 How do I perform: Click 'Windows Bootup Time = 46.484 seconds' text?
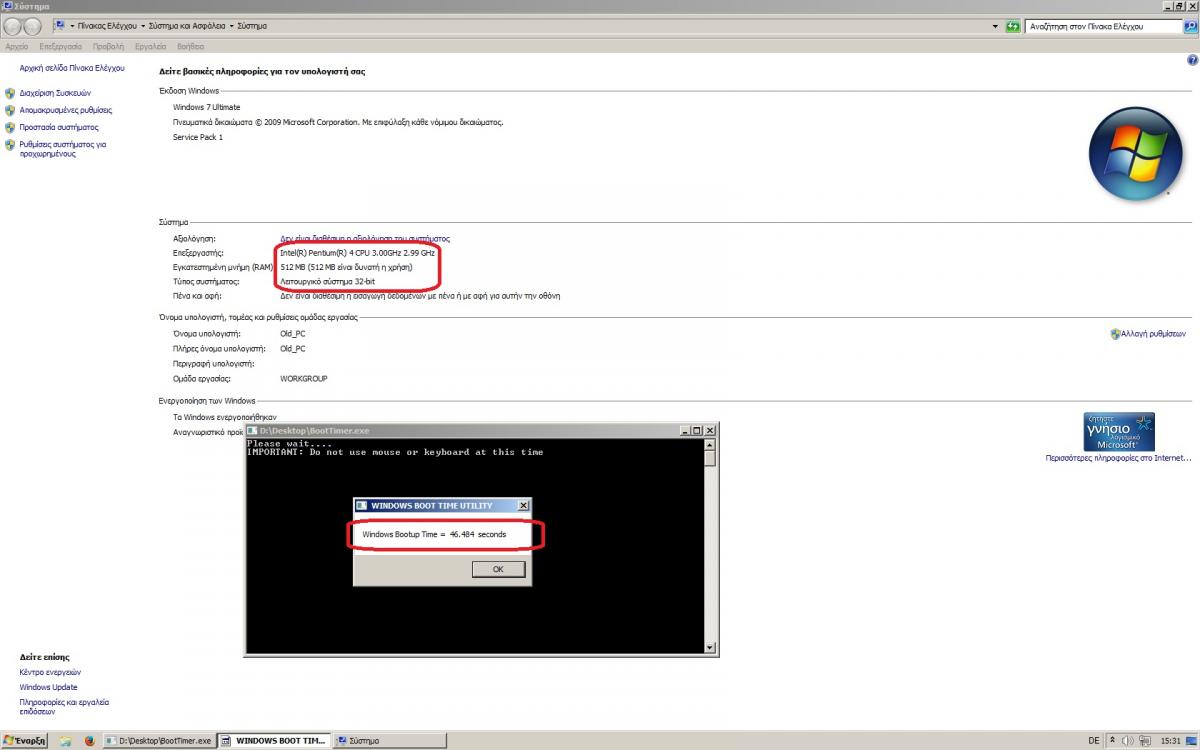click(434, 535)
